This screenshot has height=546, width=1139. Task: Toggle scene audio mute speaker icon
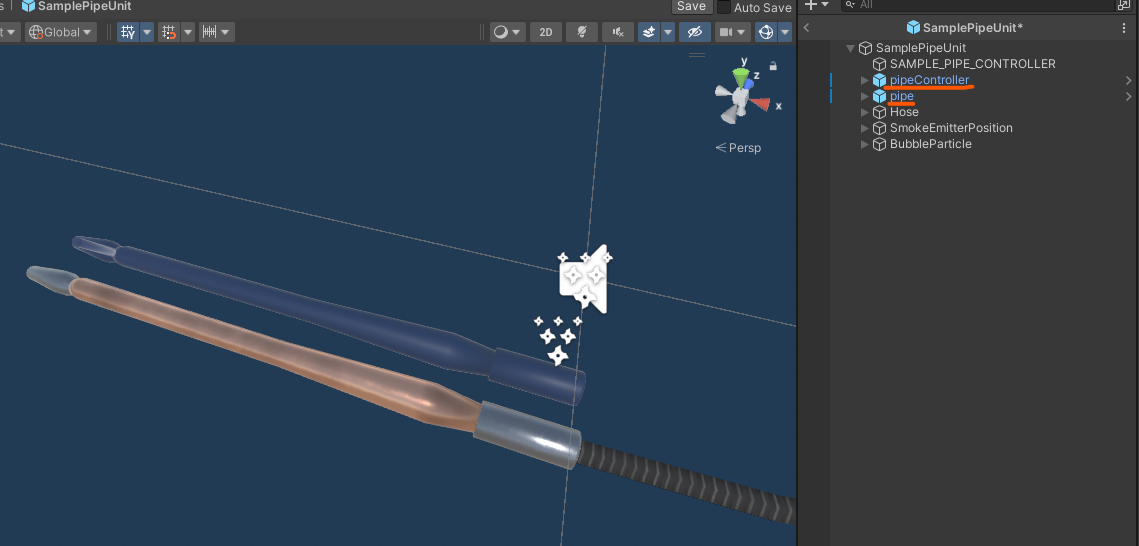tap(618, 32)
